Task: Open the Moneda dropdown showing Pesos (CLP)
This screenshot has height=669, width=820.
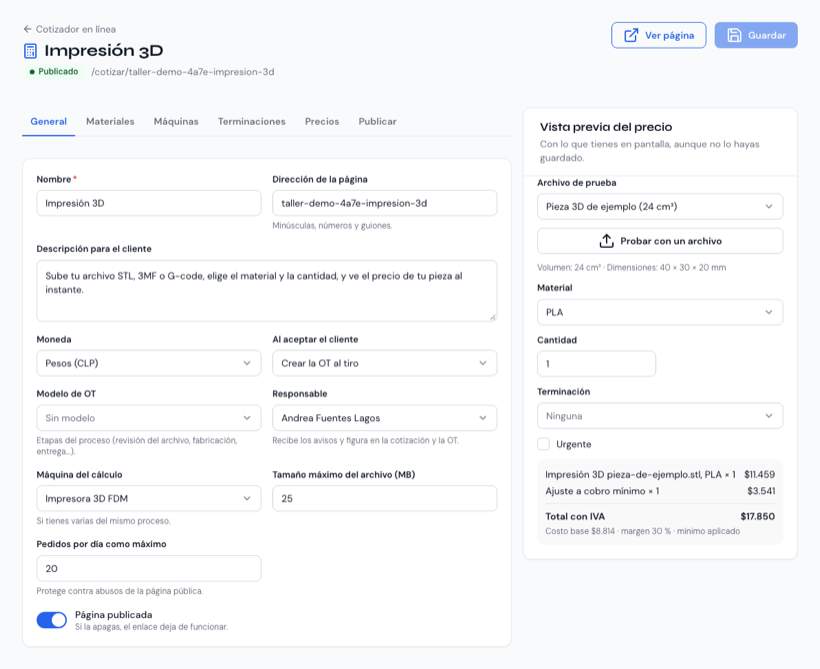Action: 149,363
